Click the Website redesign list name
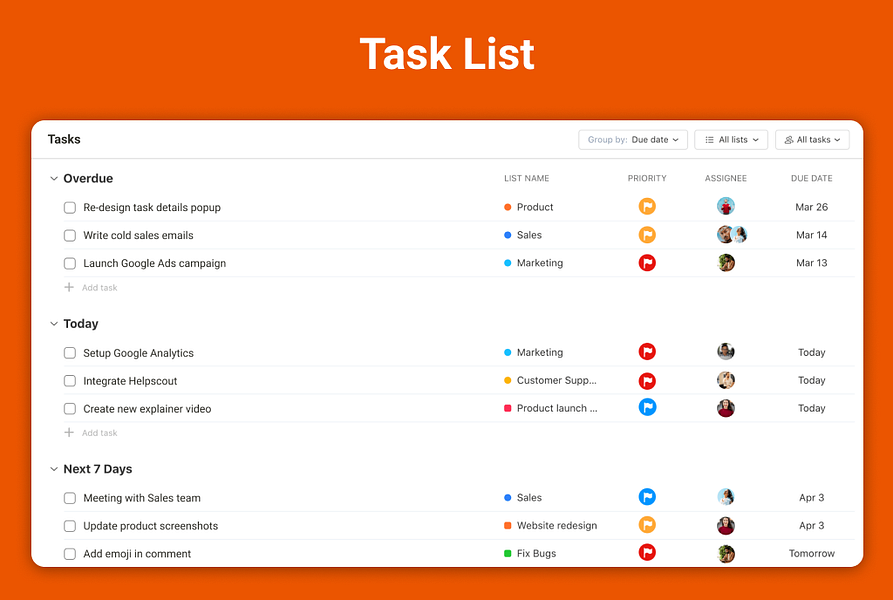Image resolution: width=893 pixels, height=600 pixels. pos(557,525)
